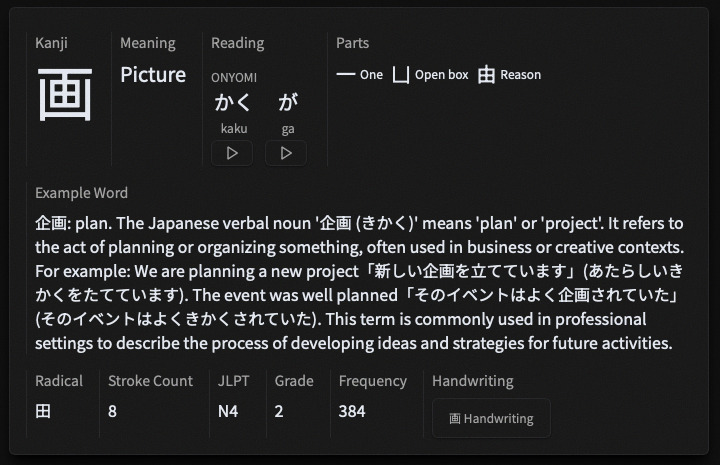Click the 'Example Word' section heading
This screenshot has height=465, width=720.
coord(81,193)
